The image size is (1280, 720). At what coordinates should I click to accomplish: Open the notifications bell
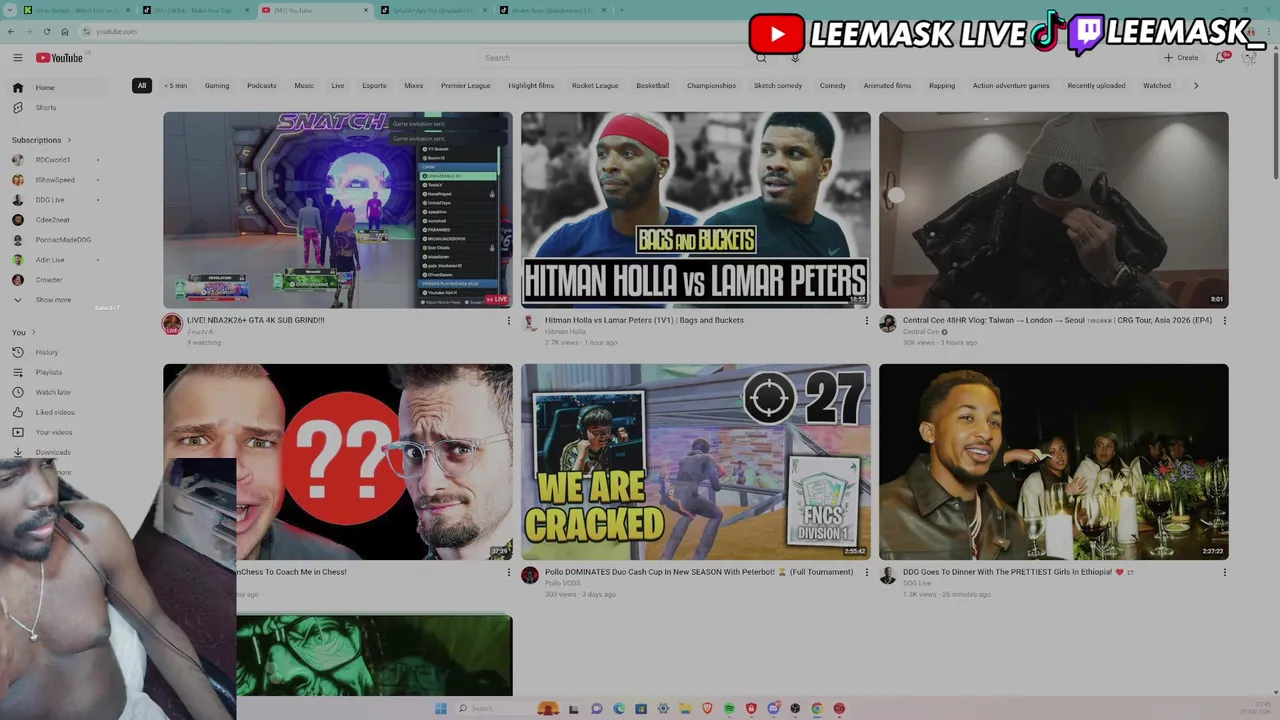[1221, 58]
